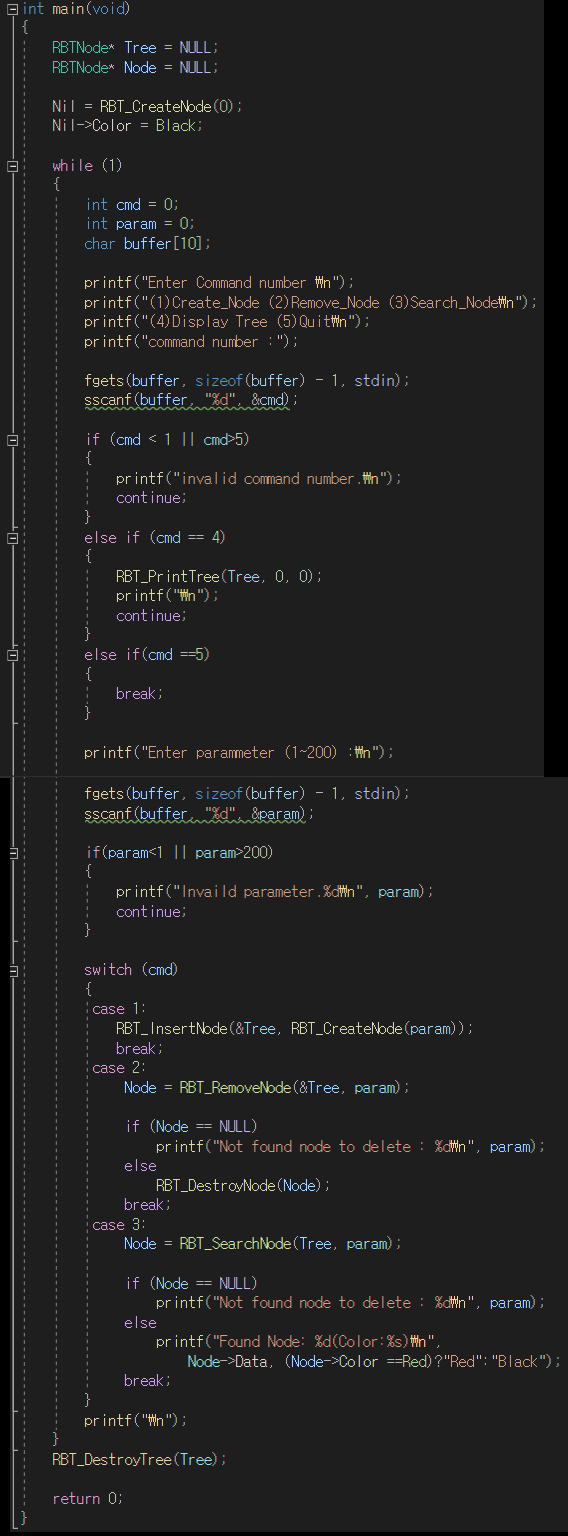Click the printf listing "(1)Create_Node (2)Remove_Node (3)Search_Node"
568x1536 pixels.
click(311, 302)
